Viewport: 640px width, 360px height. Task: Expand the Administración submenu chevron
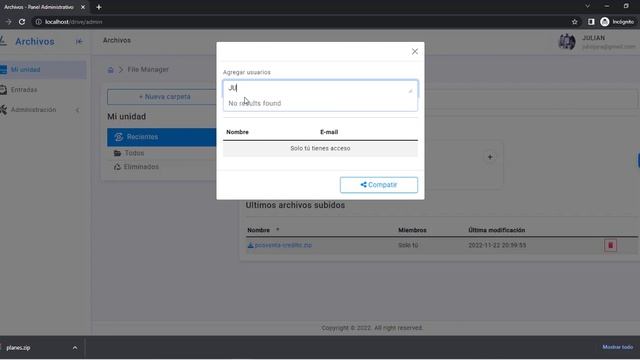(78, 110)
